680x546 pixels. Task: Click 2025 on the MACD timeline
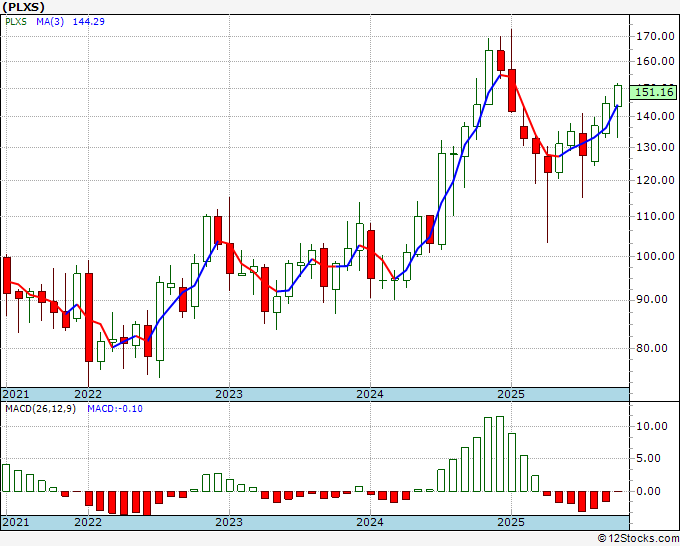(511, 522)
